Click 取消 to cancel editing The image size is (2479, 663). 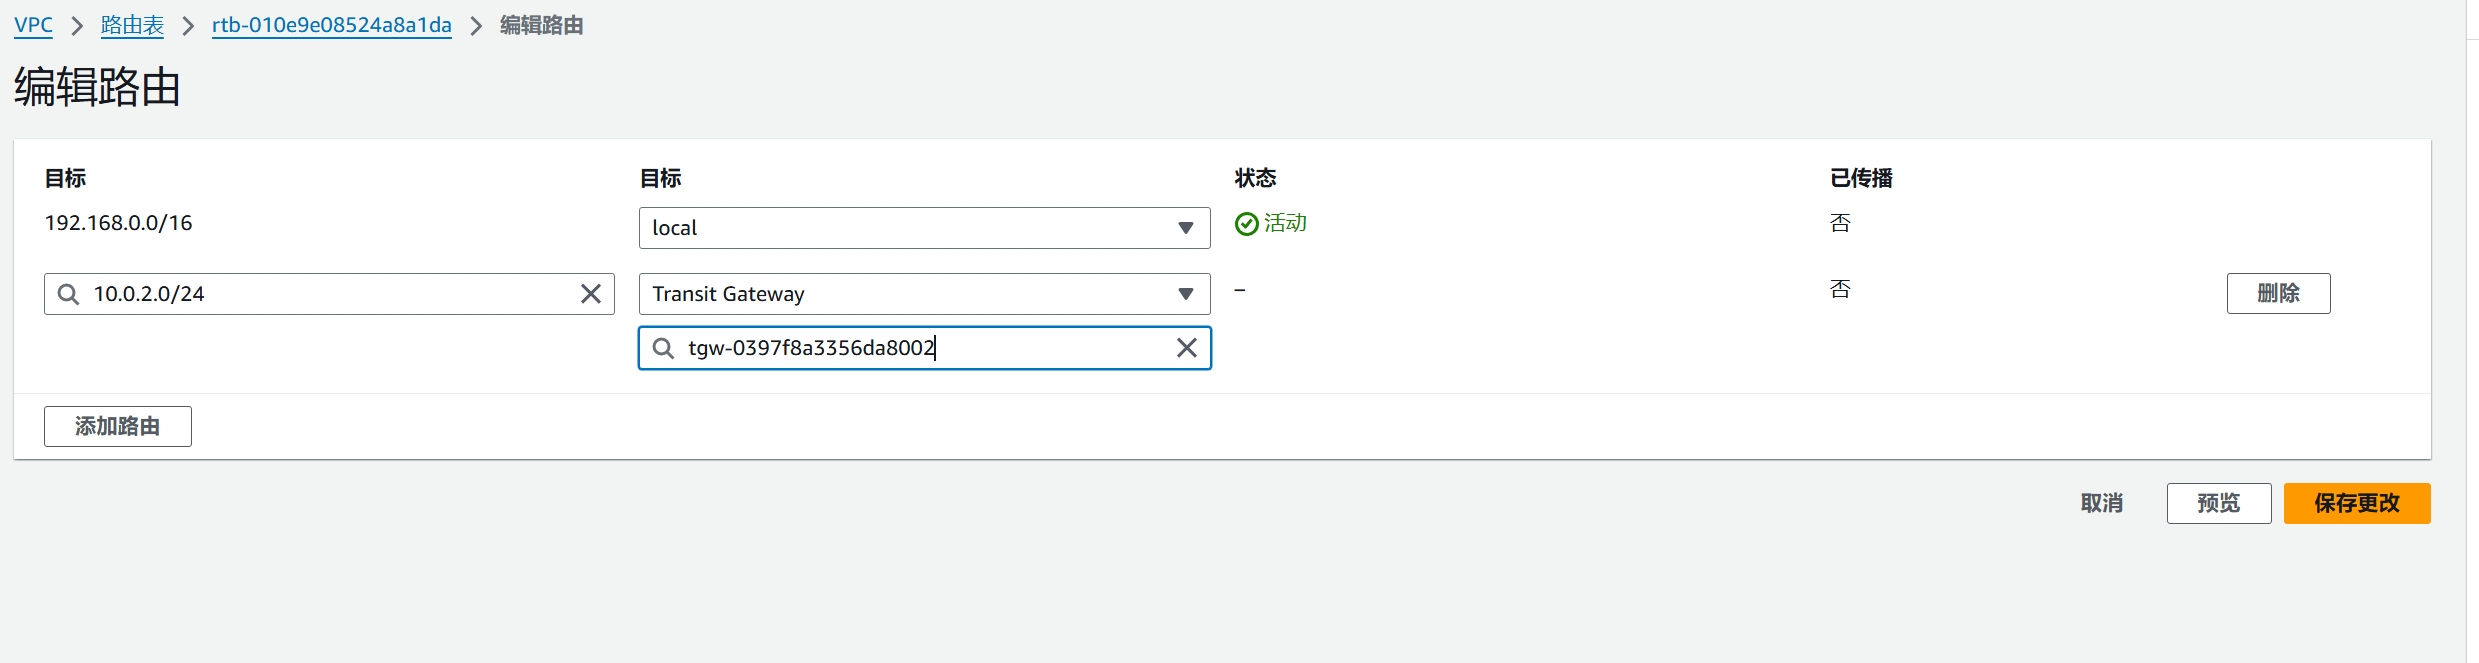2101,503
